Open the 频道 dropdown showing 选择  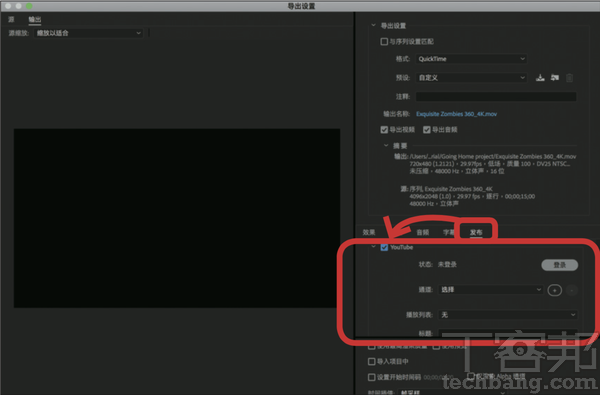click(x=491, y=290)
